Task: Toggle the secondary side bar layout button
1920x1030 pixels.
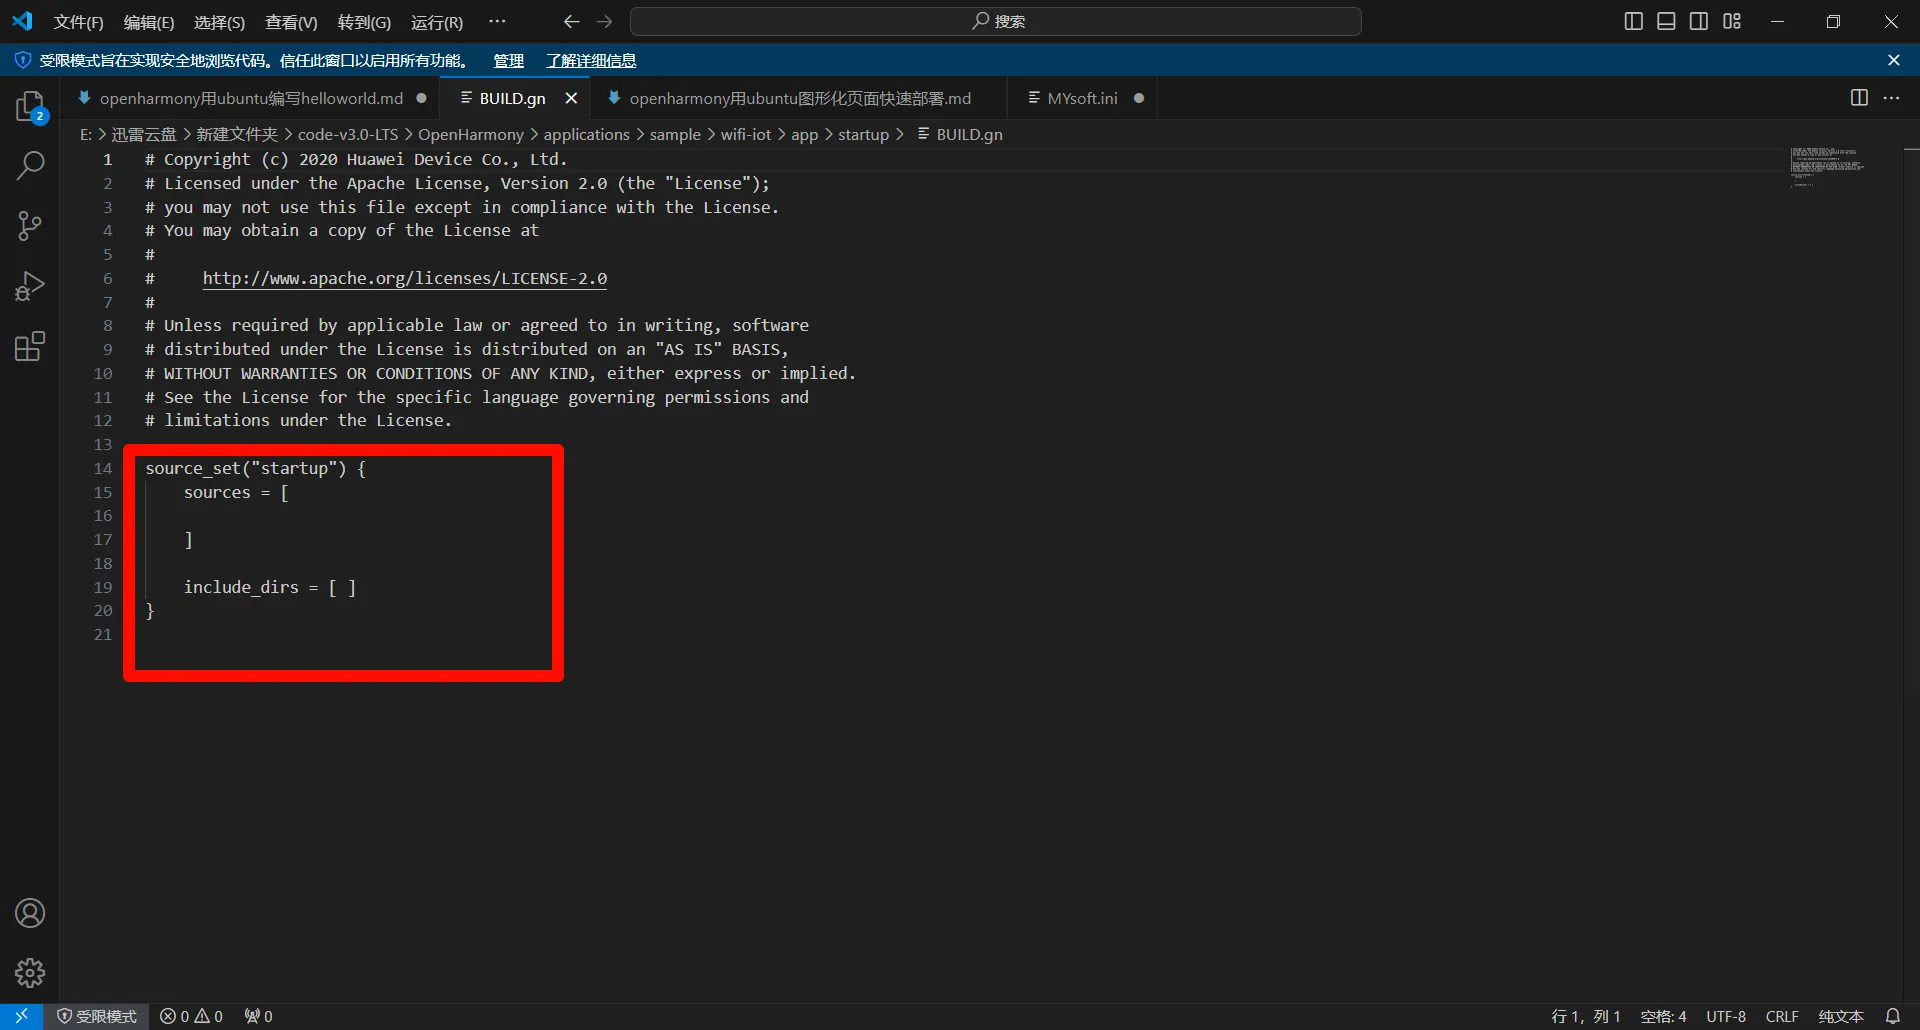Action: tap(1699, 21)
